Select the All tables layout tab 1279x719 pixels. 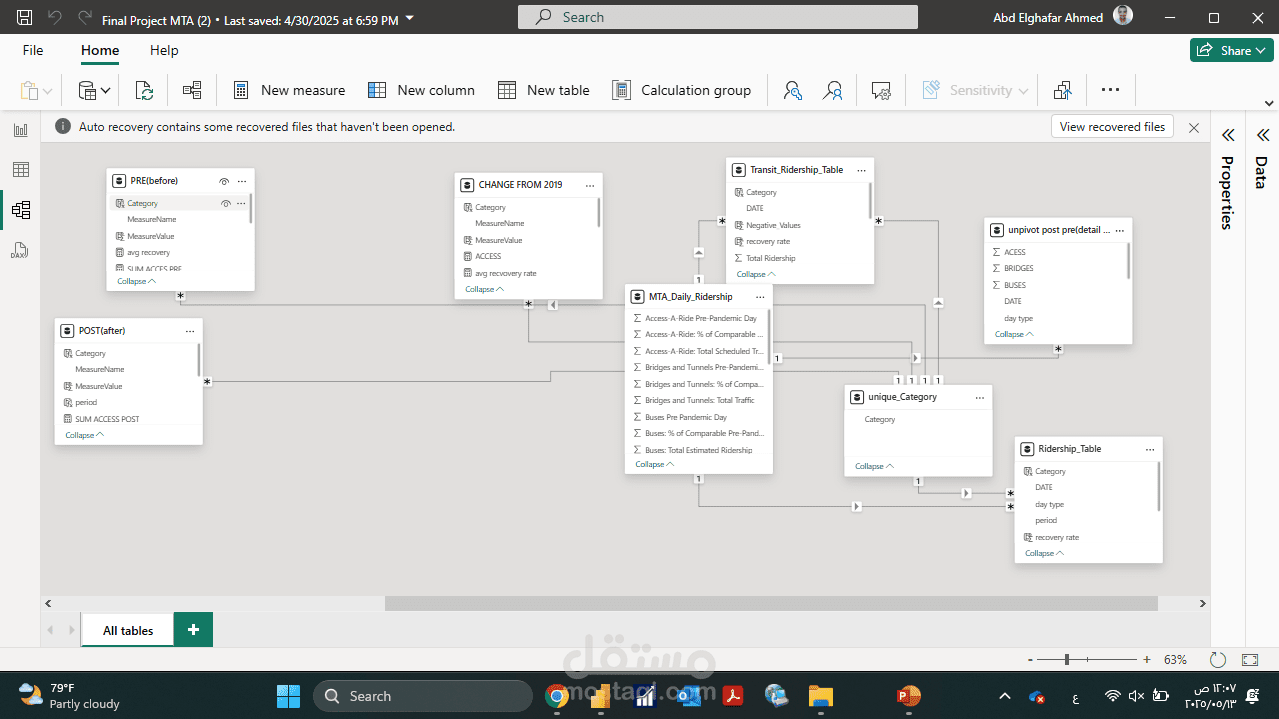point(128,630)
